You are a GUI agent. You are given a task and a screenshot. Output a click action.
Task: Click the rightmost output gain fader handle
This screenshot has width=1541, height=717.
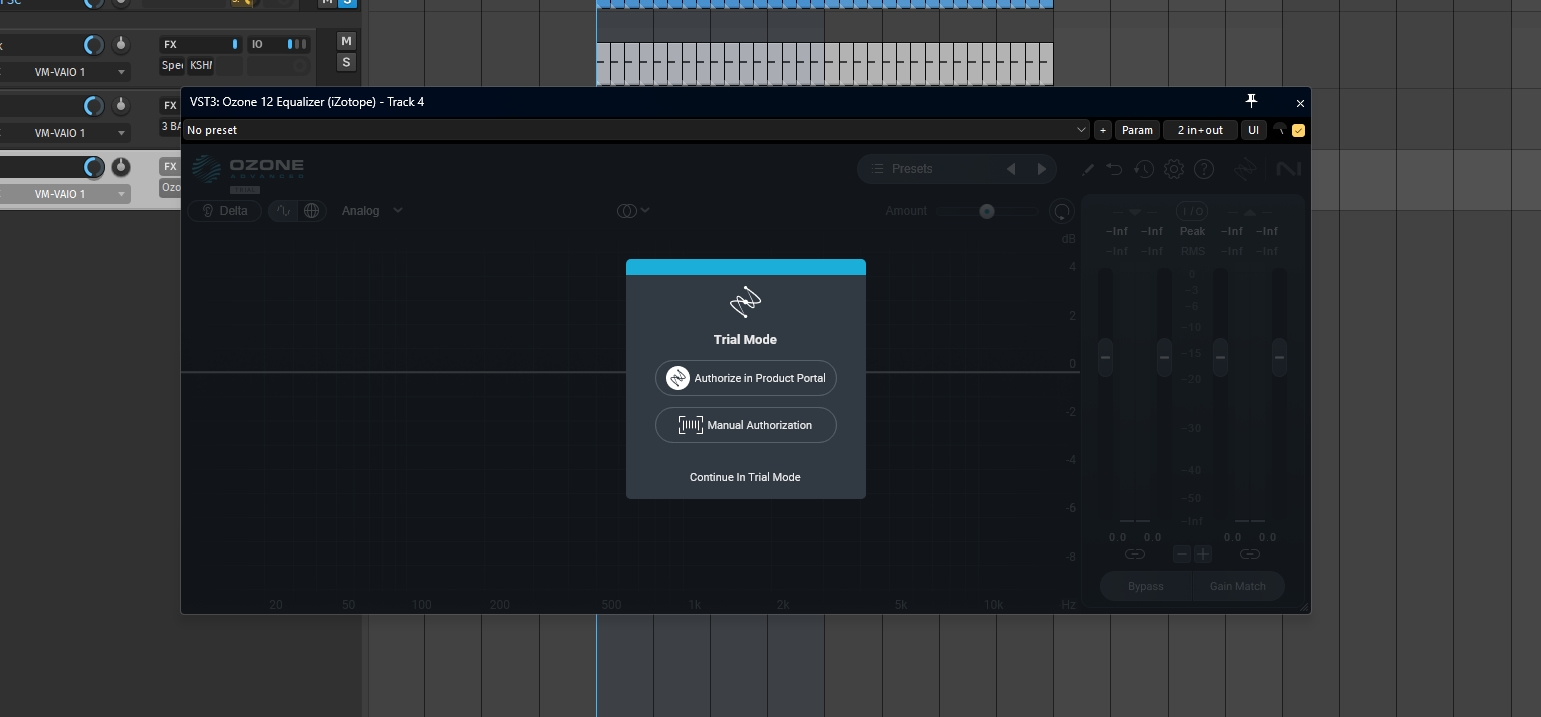pos(1279,357)
